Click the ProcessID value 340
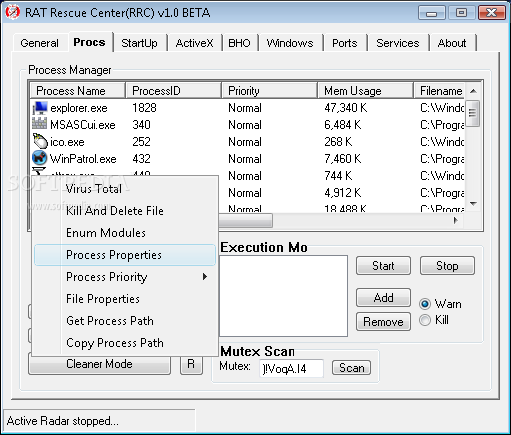This screenshot has width=511, height=435. click(x=141, y=125)
